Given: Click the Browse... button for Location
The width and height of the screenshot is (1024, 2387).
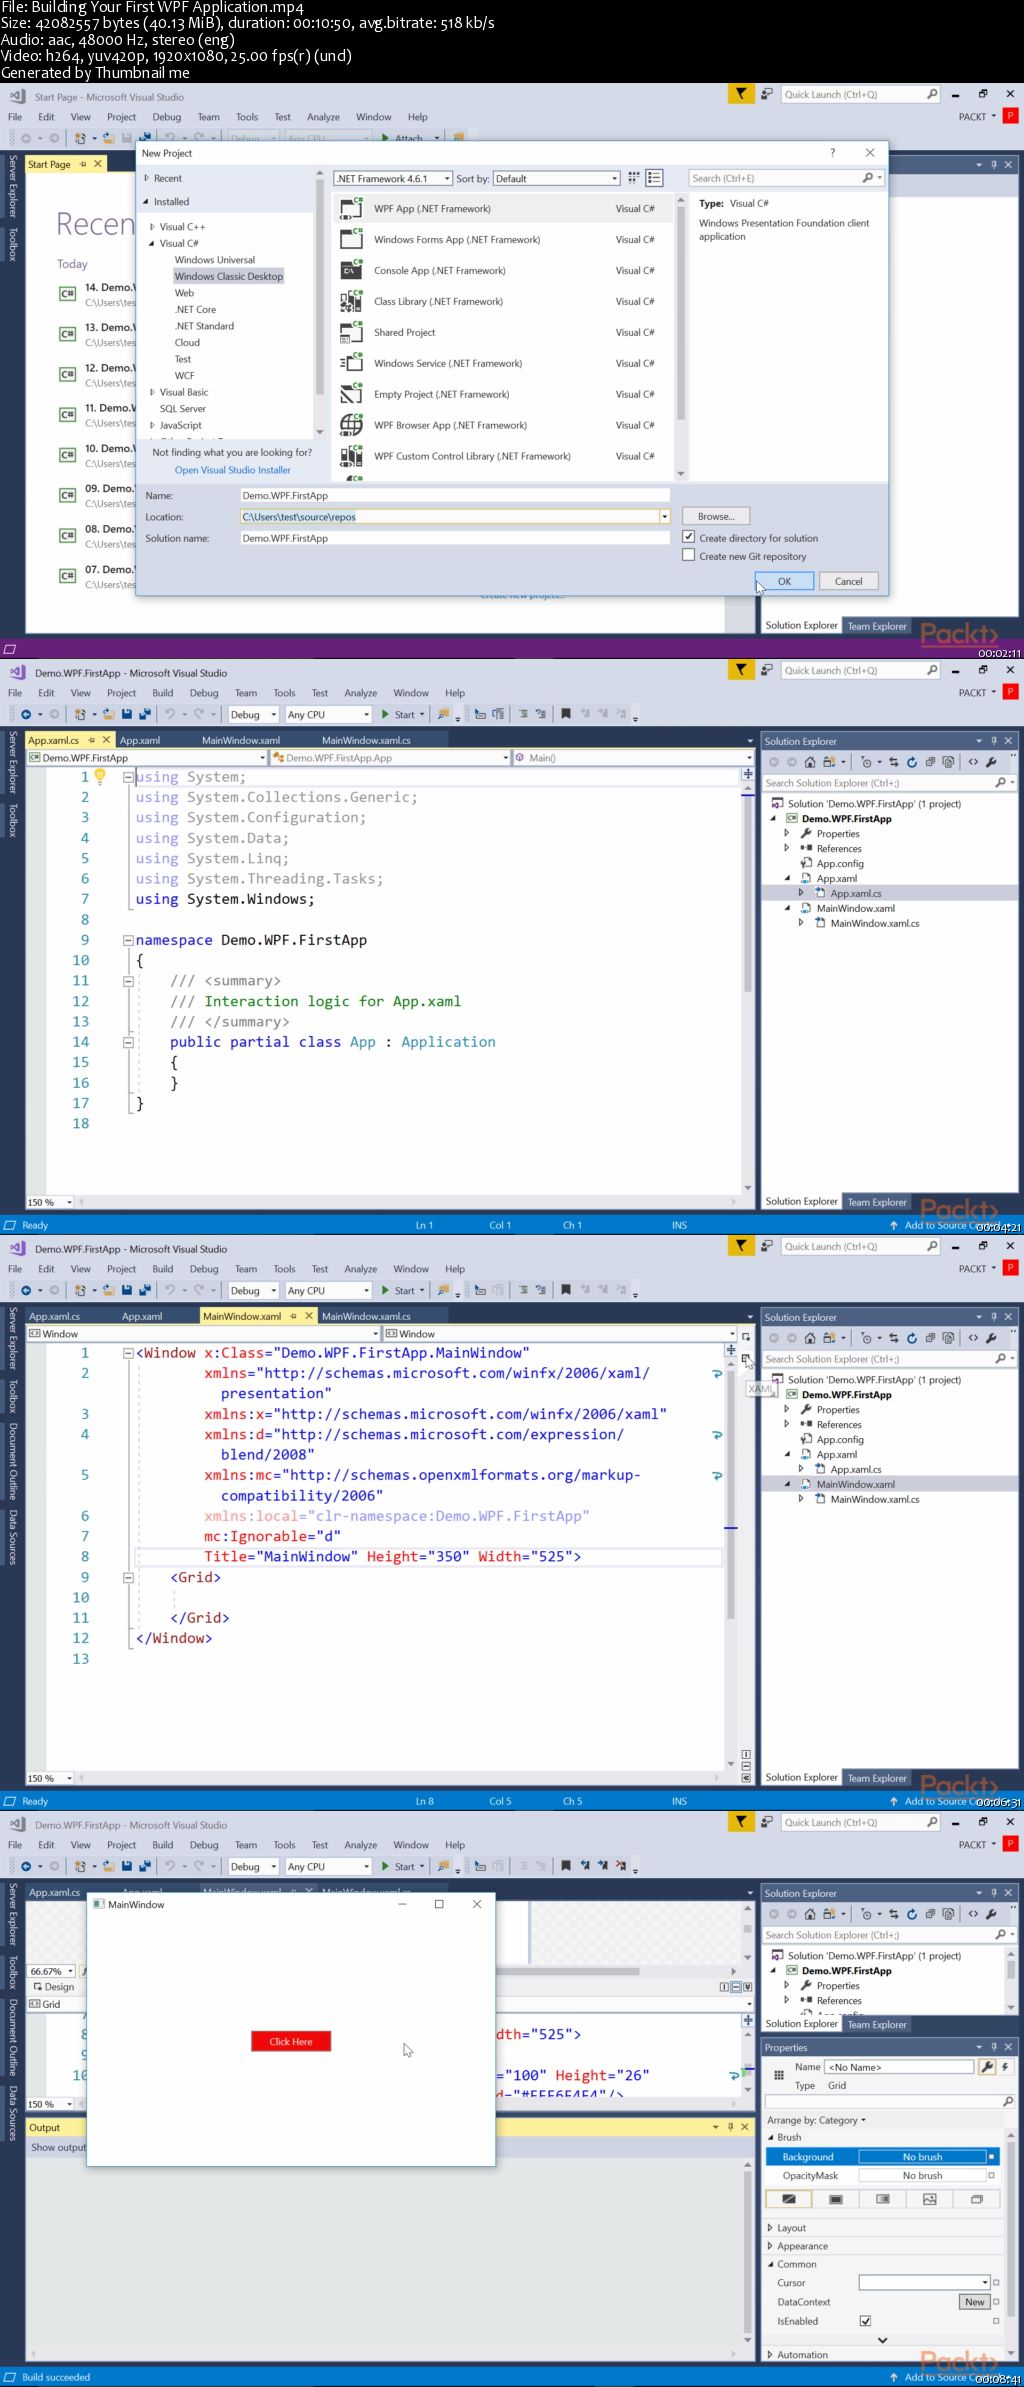Looking at the screenshot, I should 716,516.
